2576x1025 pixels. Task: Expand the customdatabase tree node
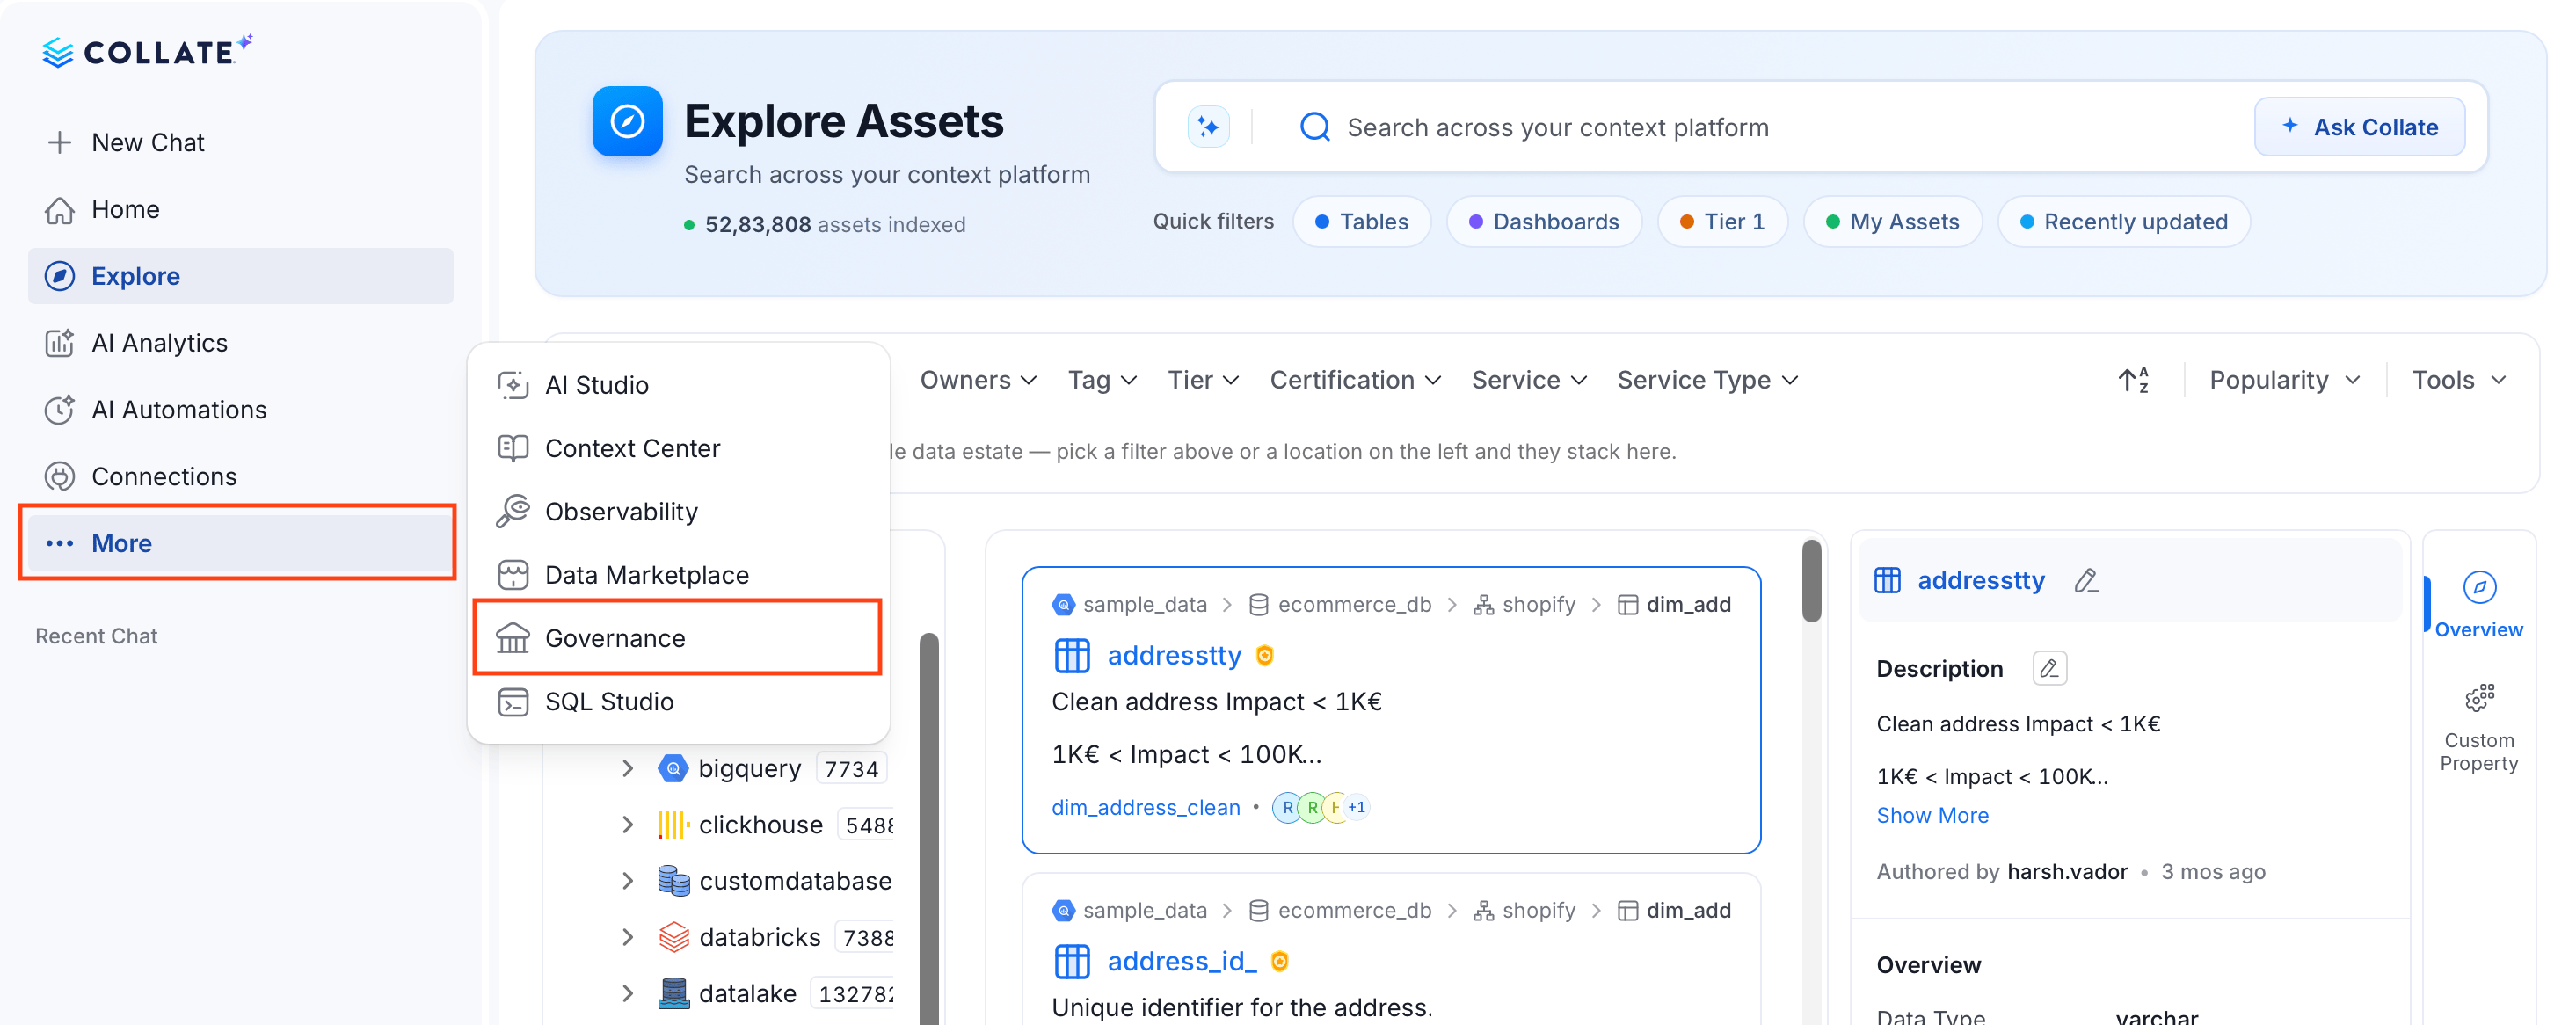coord(627,880)
